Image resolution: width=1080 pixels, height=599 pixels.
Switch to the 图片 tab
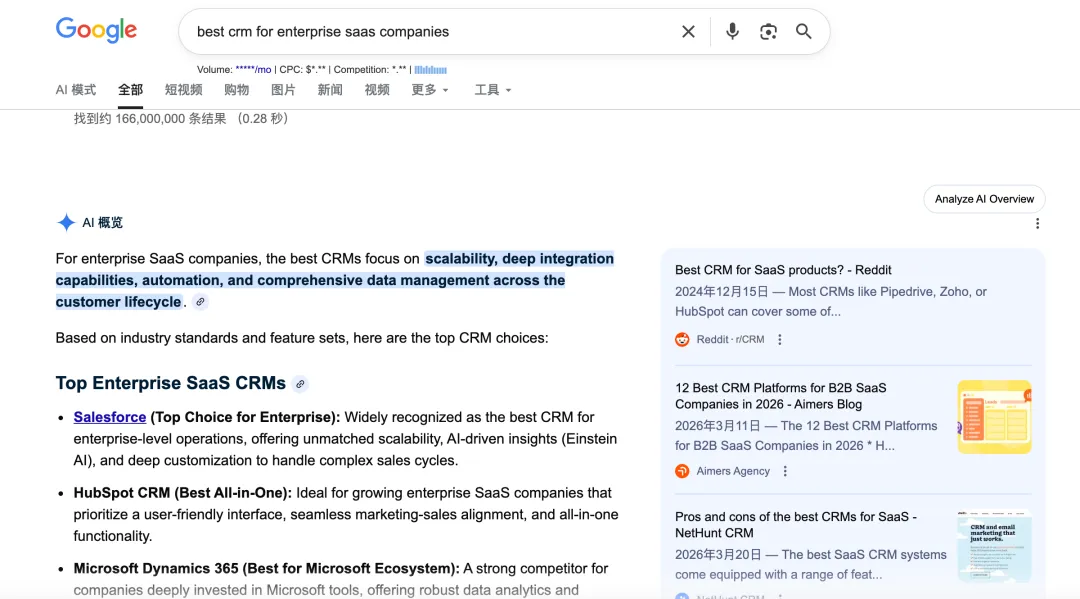[x=283, y=90]
